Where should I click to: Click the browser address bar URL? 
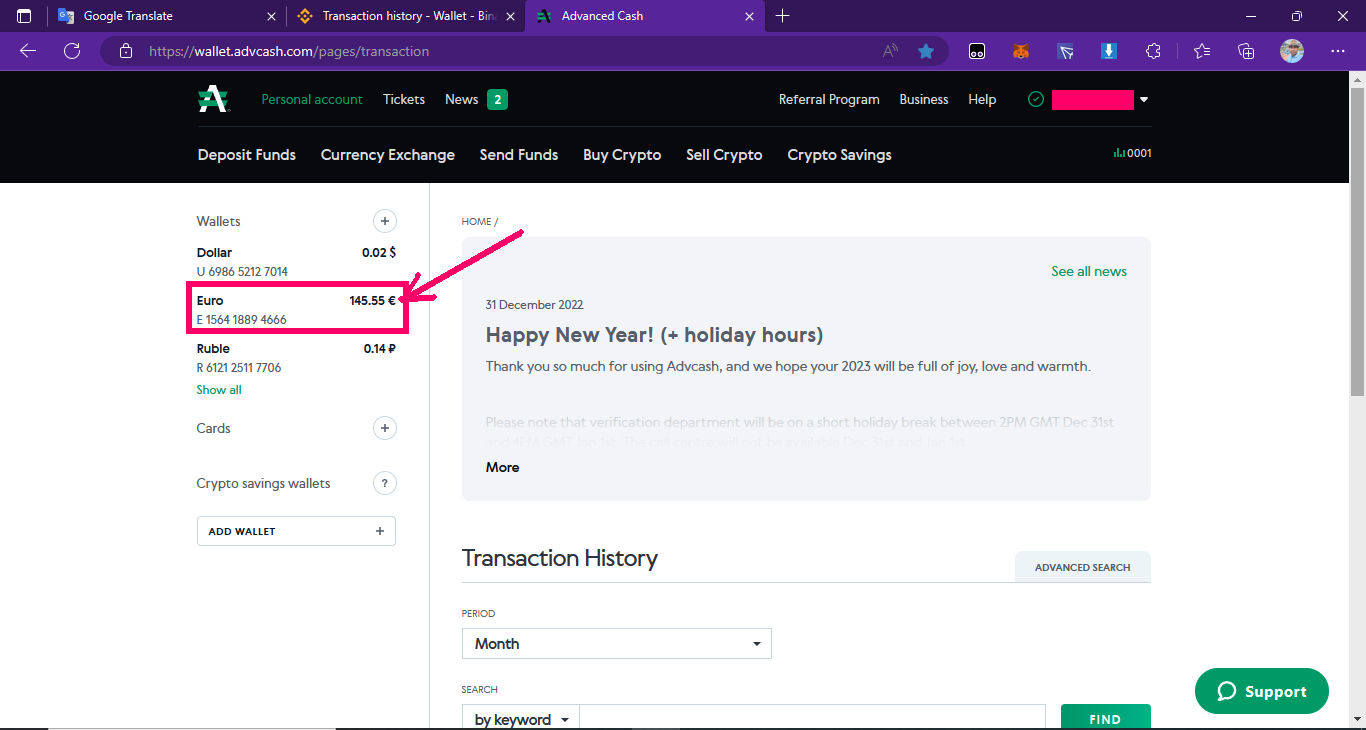coord(289,51)
